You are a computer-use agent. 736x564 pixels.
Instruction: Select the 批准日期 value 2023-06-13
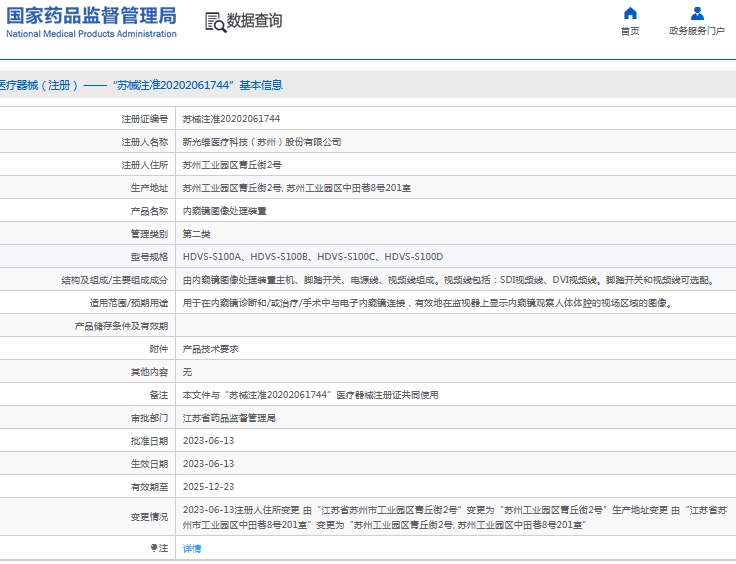click(208, 441)
